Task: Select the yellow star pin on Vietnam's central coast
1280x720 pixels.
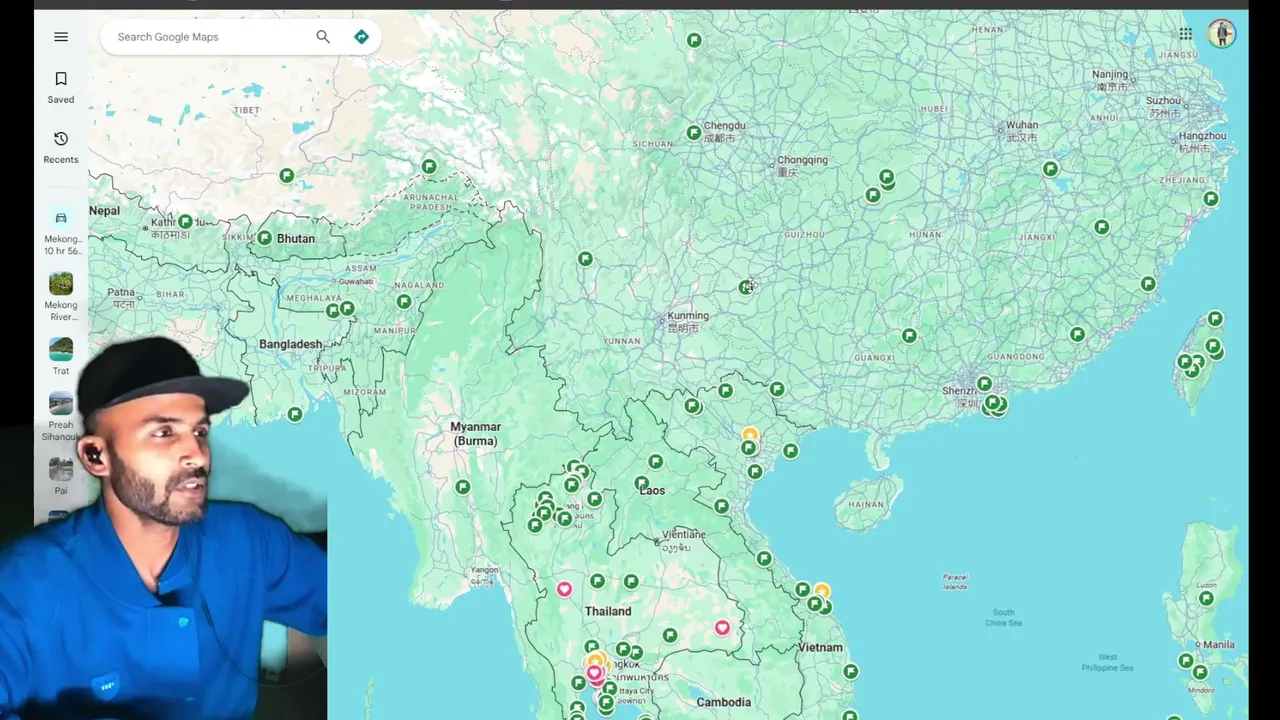Action: coord(821,592)
